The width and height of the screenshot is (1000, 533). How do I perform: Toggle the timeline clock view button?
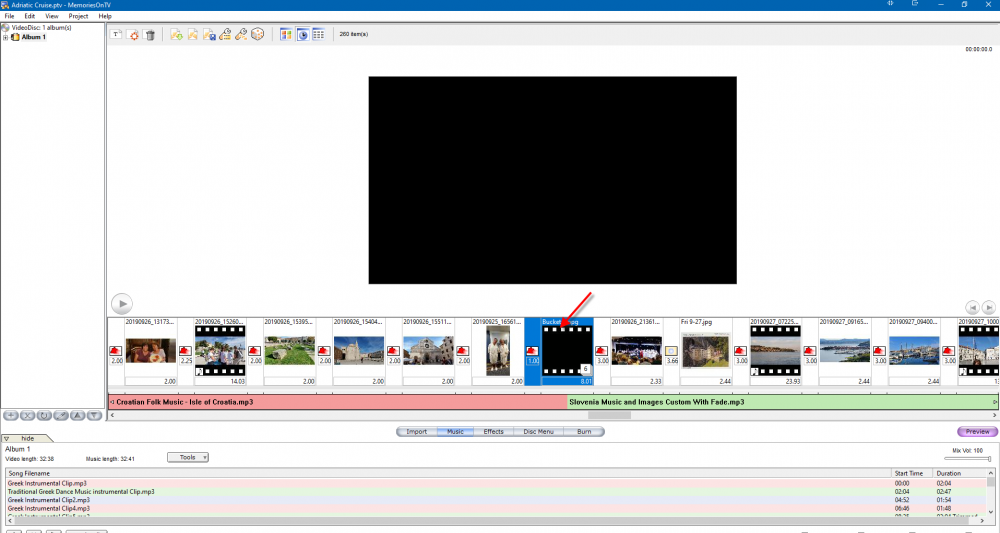(302, 35)
